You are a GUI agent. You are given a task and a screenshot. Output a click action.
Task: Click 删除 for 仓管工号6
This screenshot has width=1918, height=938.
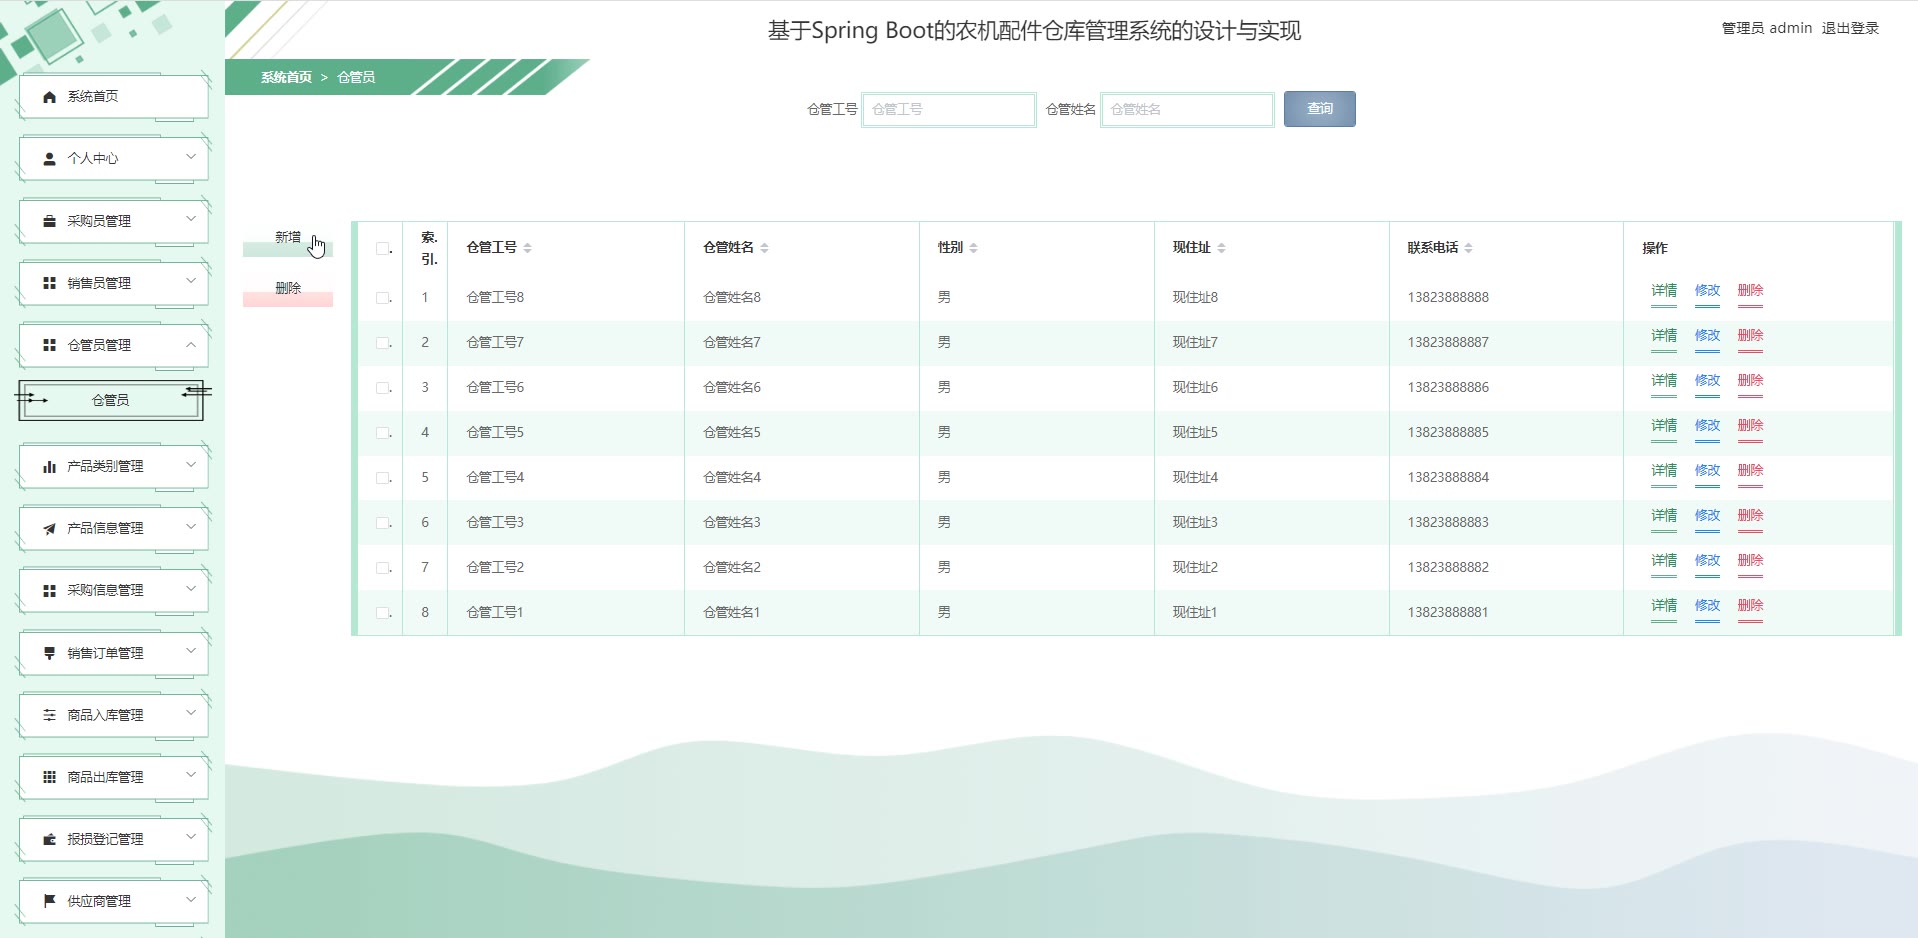tap(1750, 381)
